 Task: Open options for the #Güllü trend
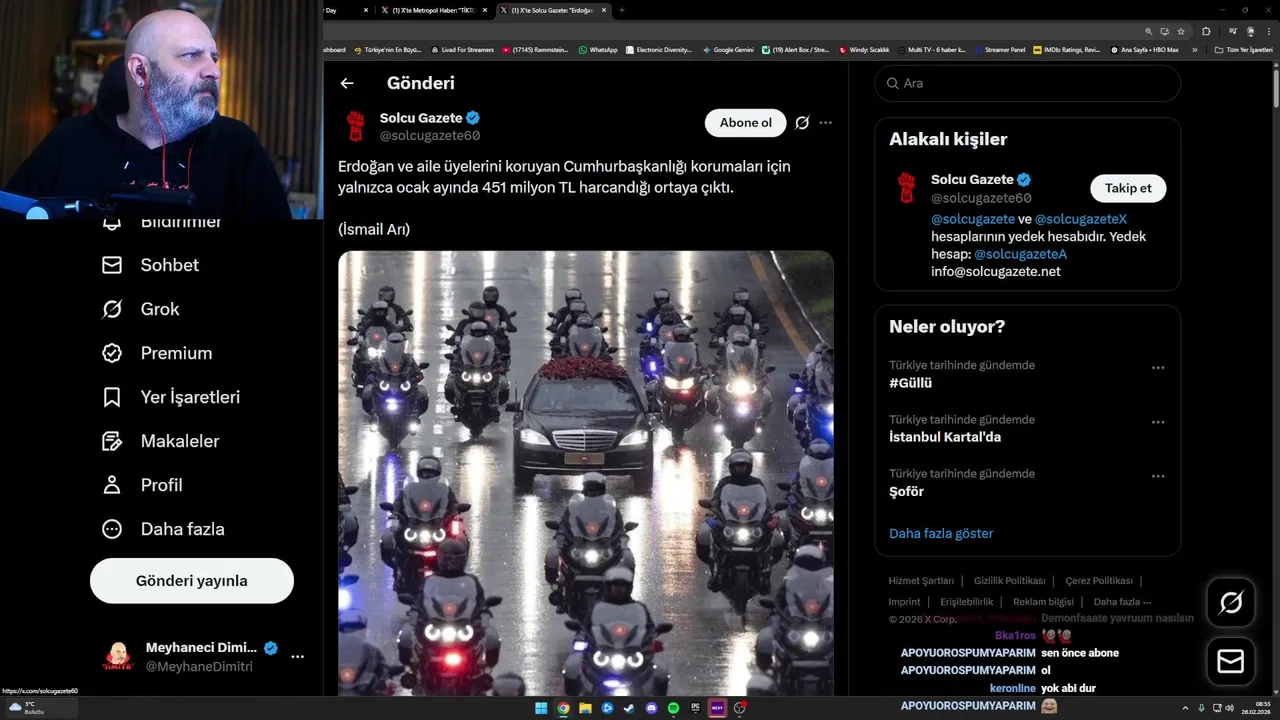click(x=1158, y=368)
